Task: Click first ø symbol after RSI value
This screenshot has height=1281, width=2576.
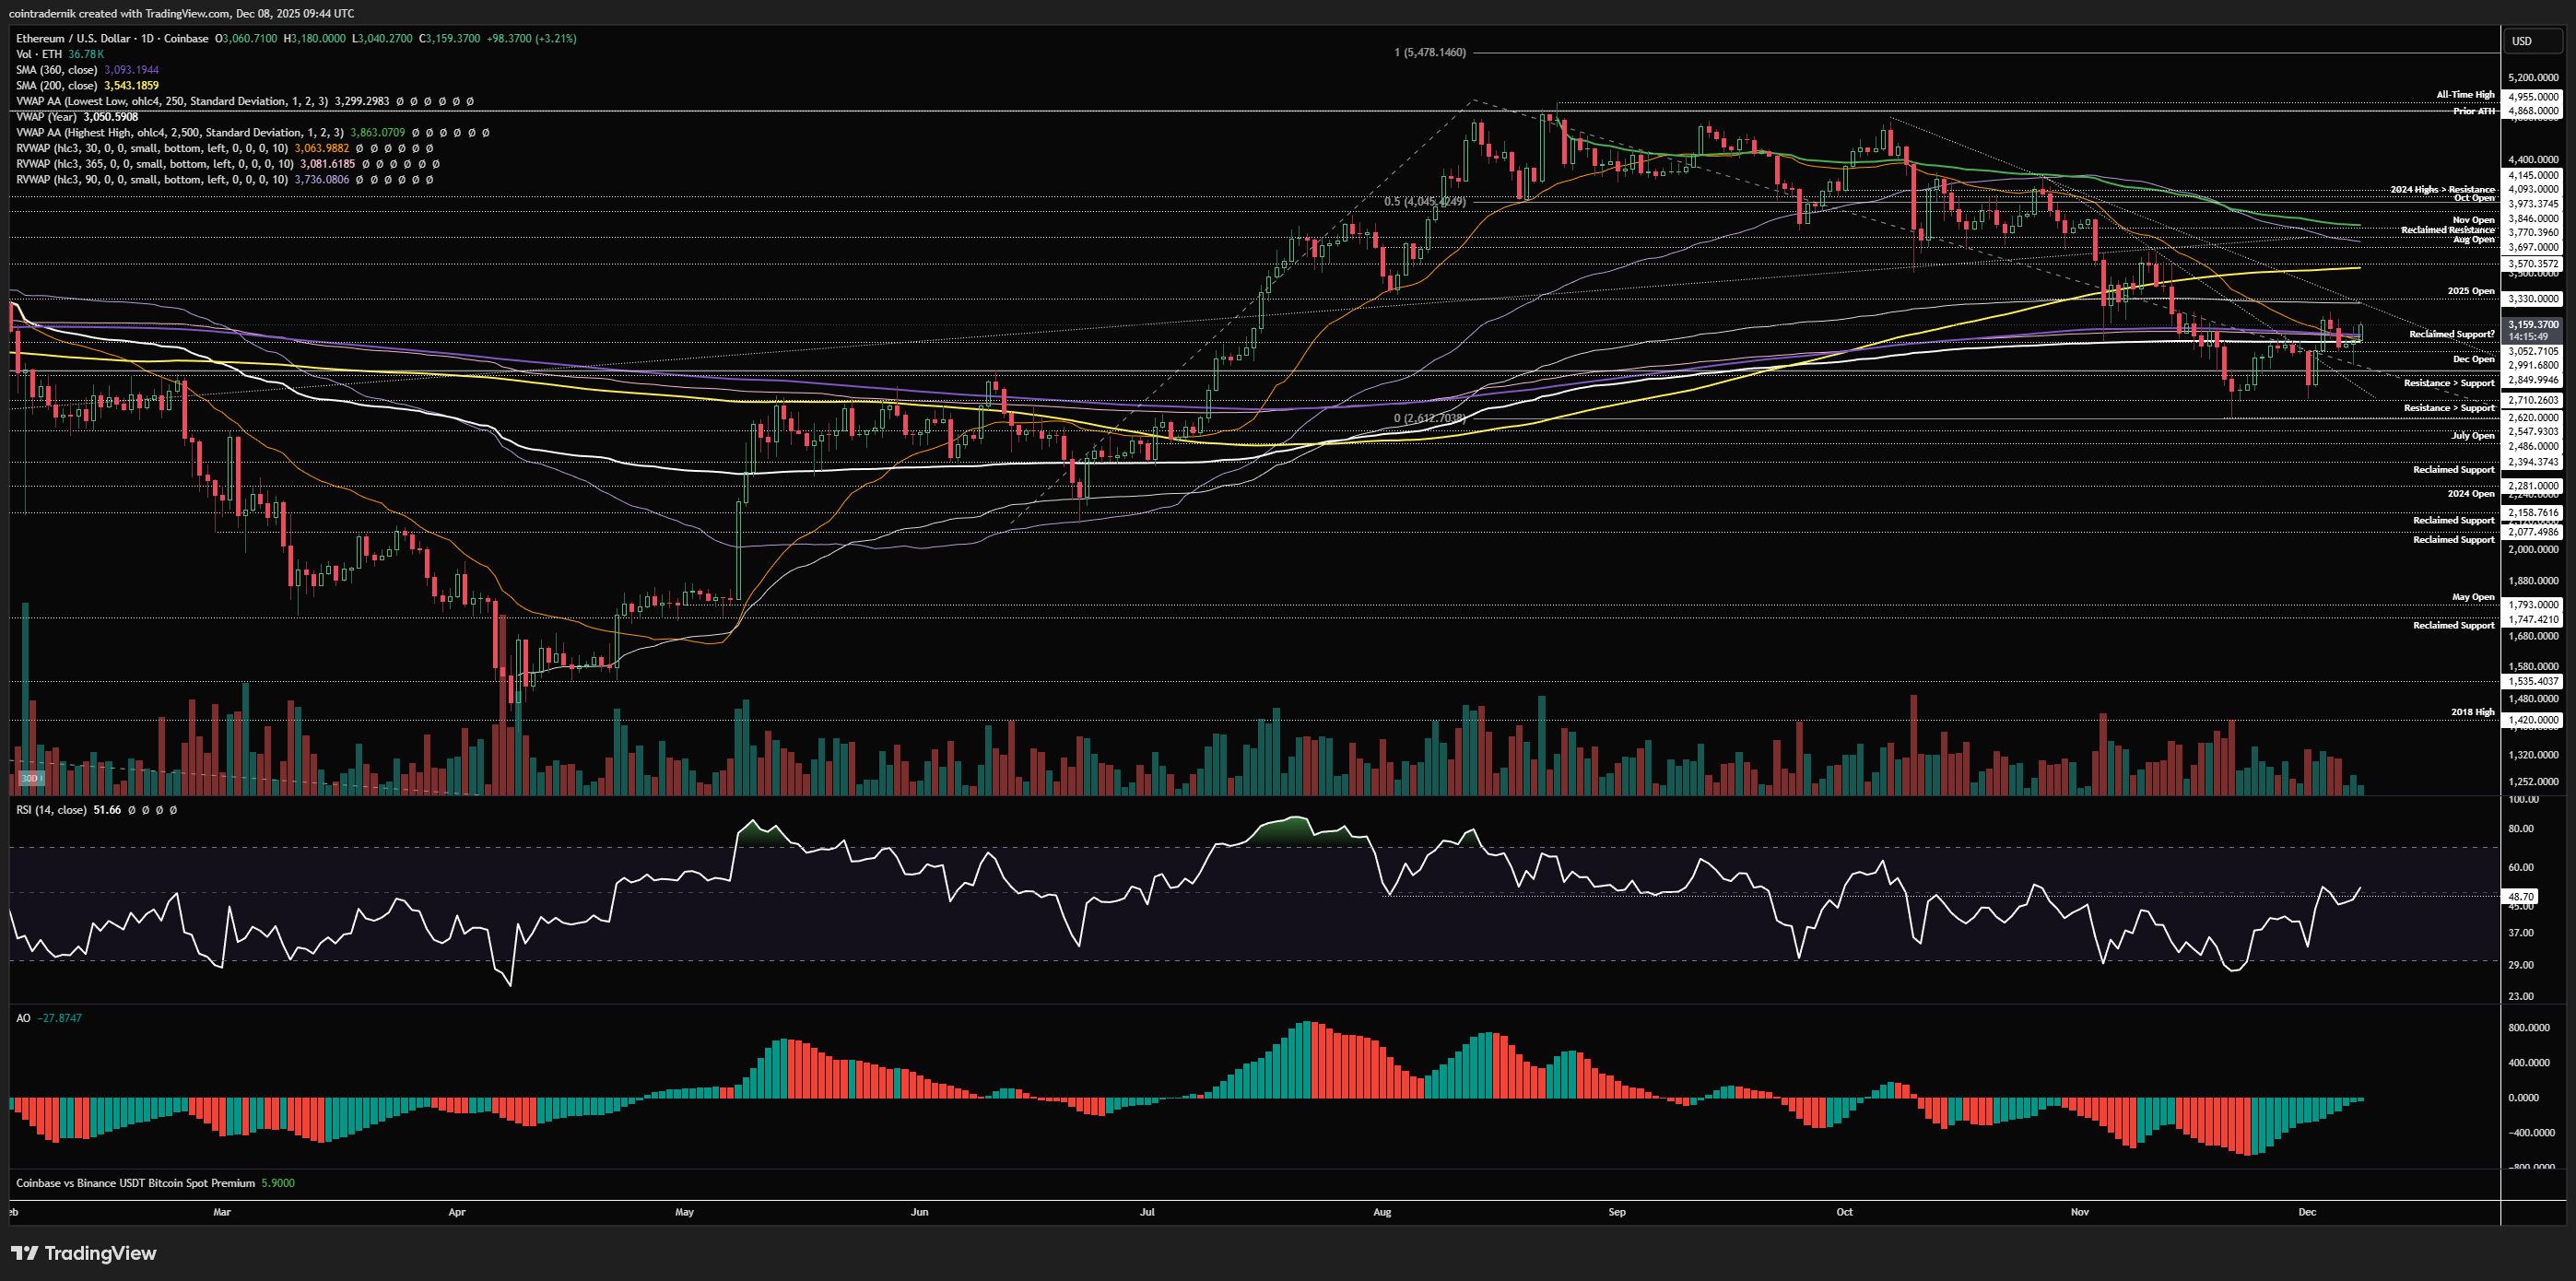Action: tap(132, 810)
